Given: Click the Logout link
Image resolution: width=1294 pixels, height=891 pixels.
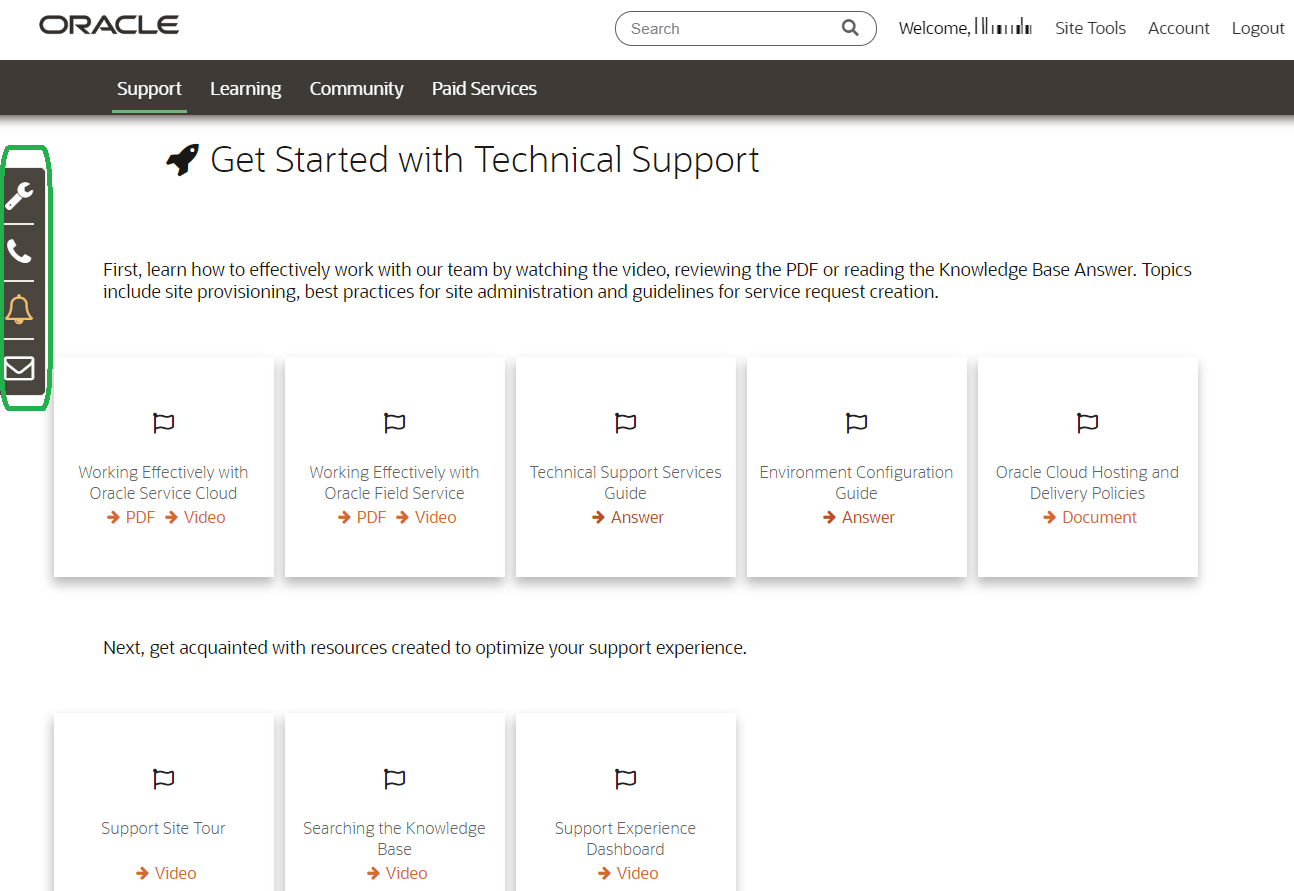Looking at the screenshot, I should [1258, 28].
